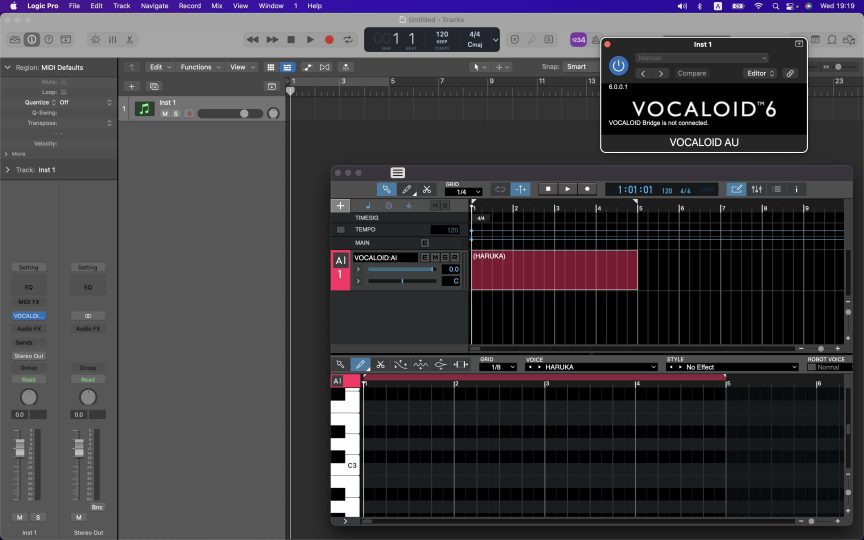Open the VOCALOID mixer sliders icon
This screenshot has height=540, width=864.
(x=757, y=189)
